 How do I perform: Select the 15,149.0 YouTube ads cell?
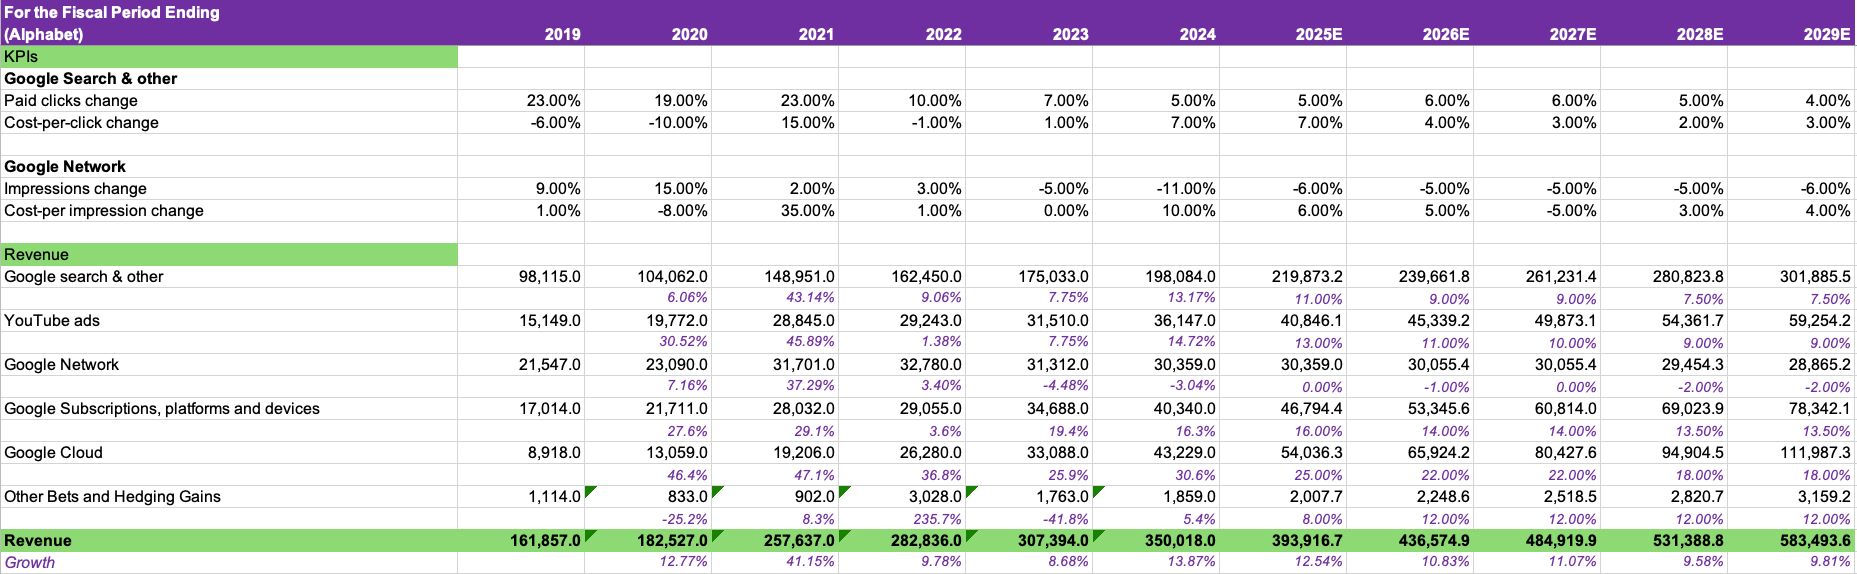549,321
